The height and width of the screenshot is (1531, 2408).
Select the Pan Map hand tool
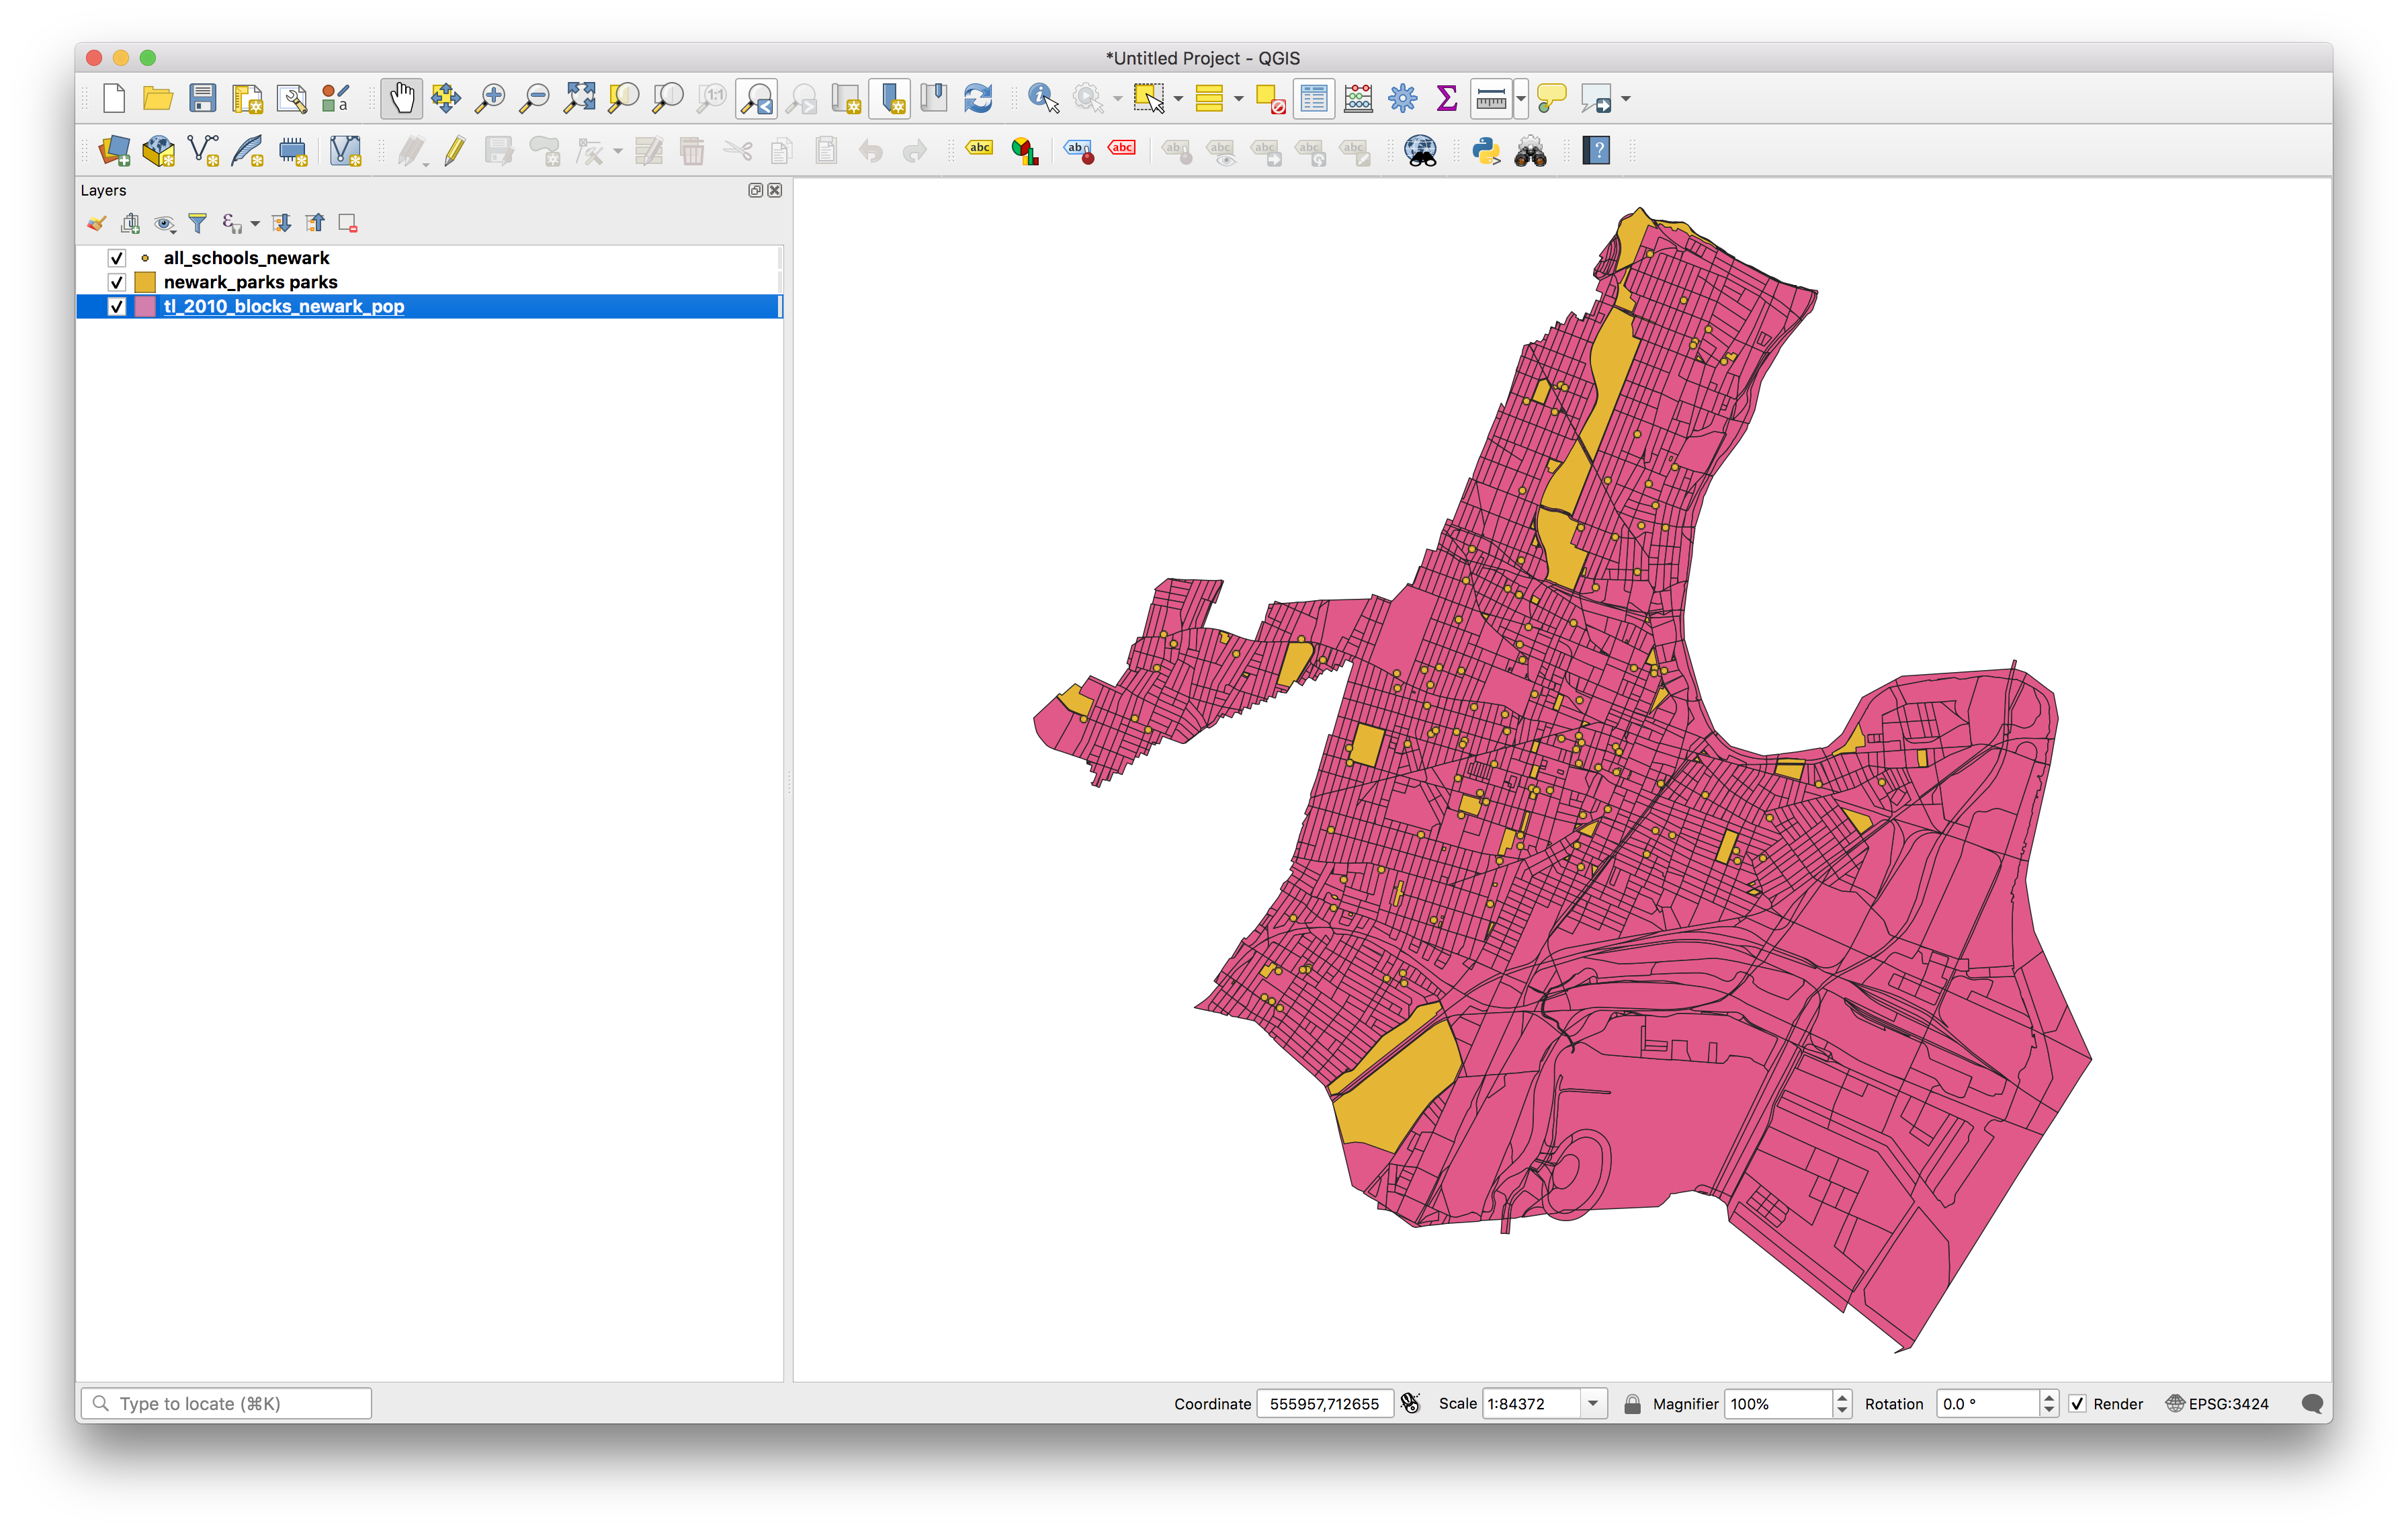[401, 98]
